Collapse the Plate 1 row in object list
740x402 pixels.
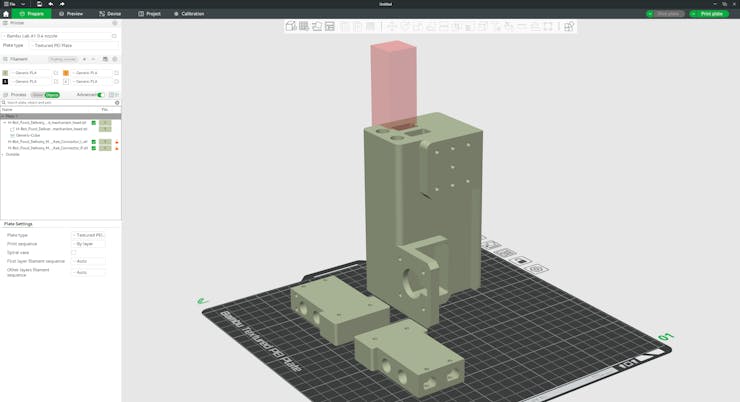pos(2,116)
